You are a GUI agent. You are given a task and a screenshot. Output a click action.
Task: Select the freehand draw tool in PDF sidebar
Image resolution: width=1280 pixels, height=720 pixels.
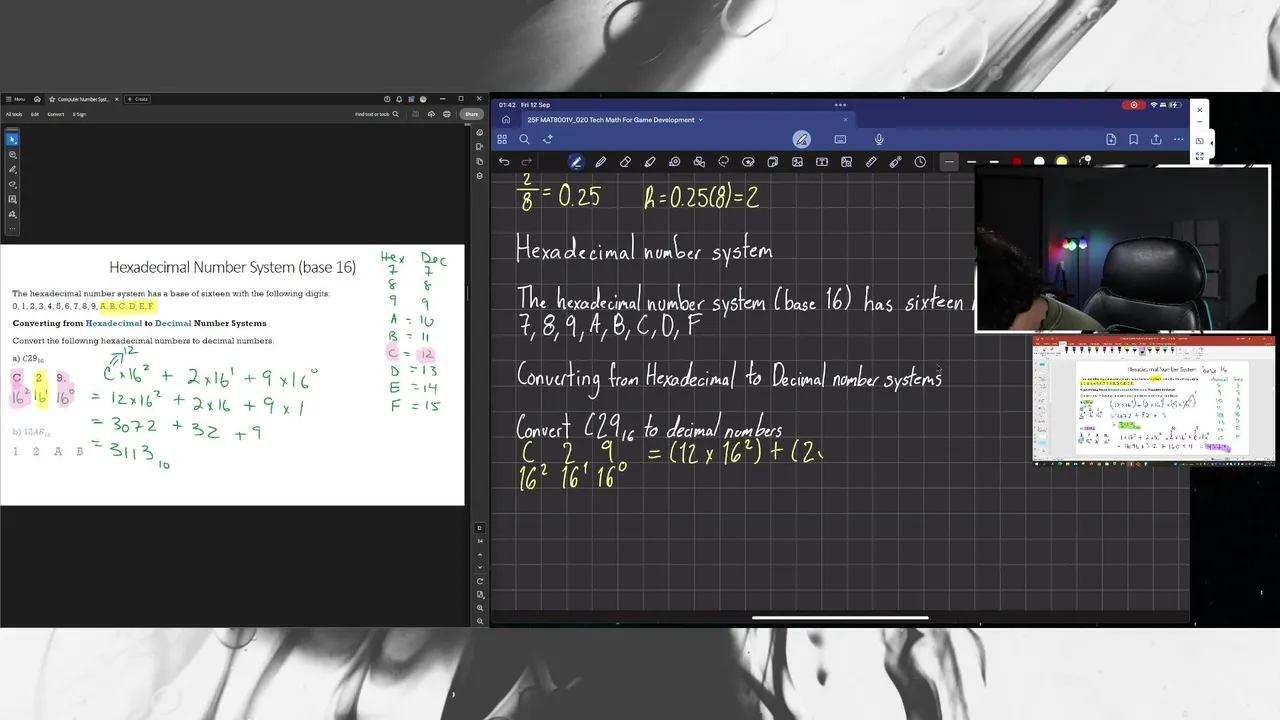tap(12, 184)
